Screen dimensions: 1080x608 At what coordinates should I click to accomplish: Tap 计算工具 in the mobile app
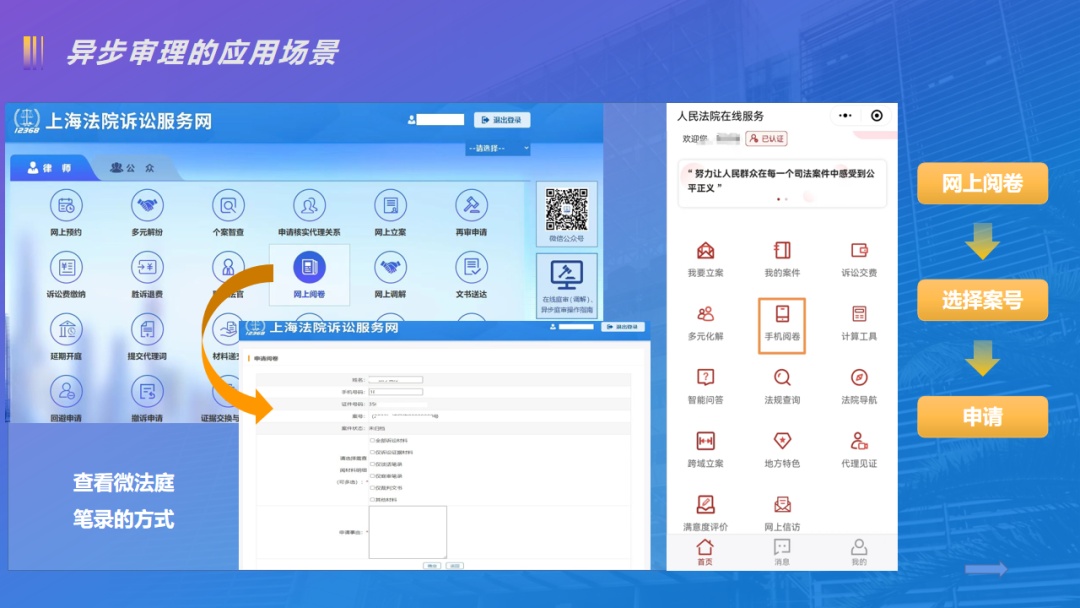point(859,323)
